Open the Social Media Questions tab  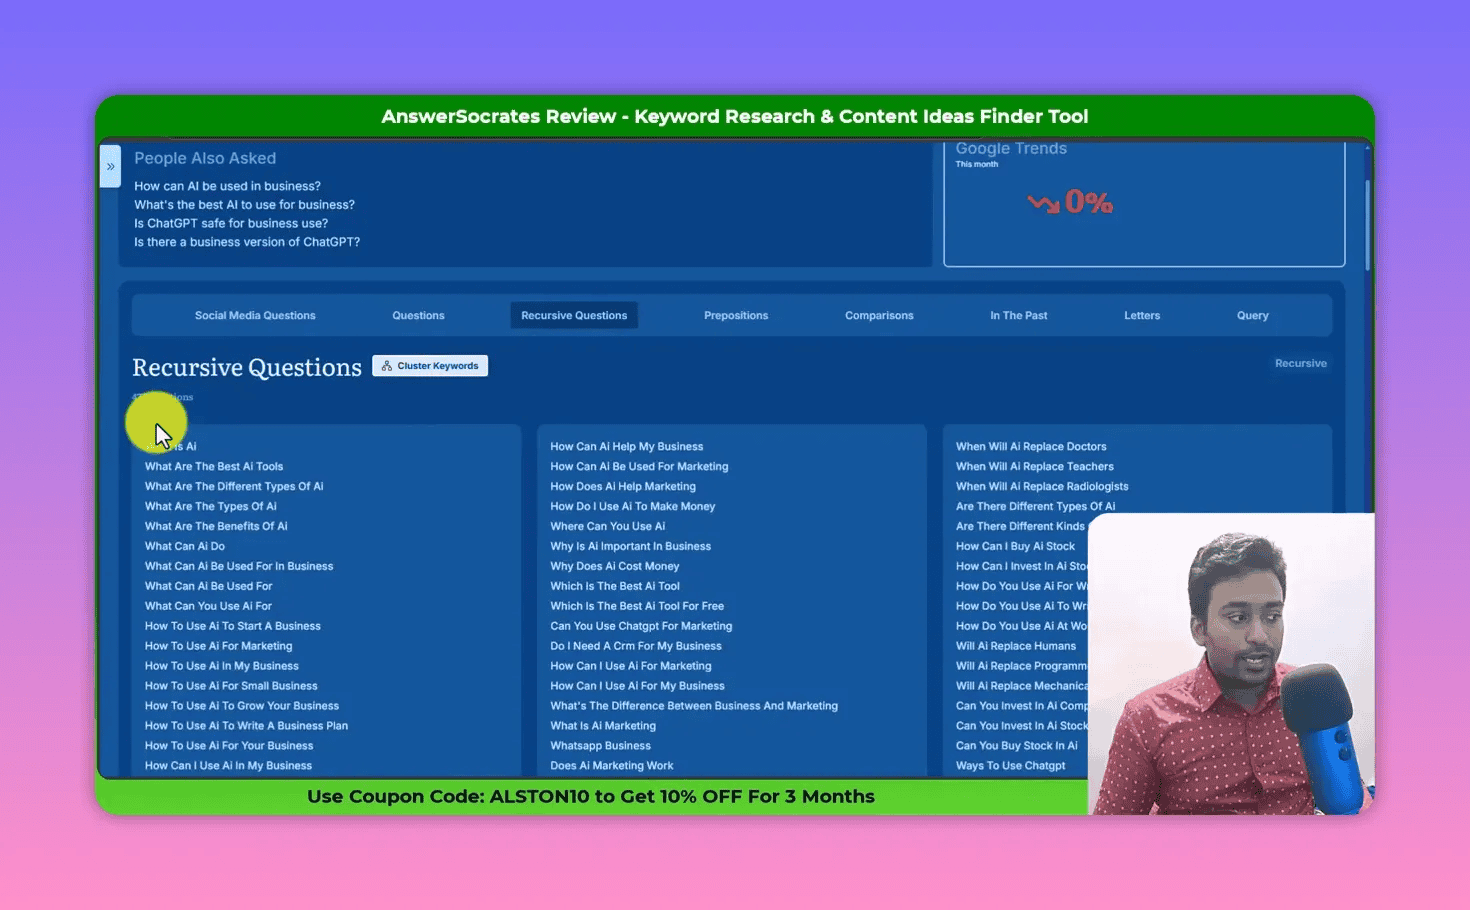[x=255, y=316]
